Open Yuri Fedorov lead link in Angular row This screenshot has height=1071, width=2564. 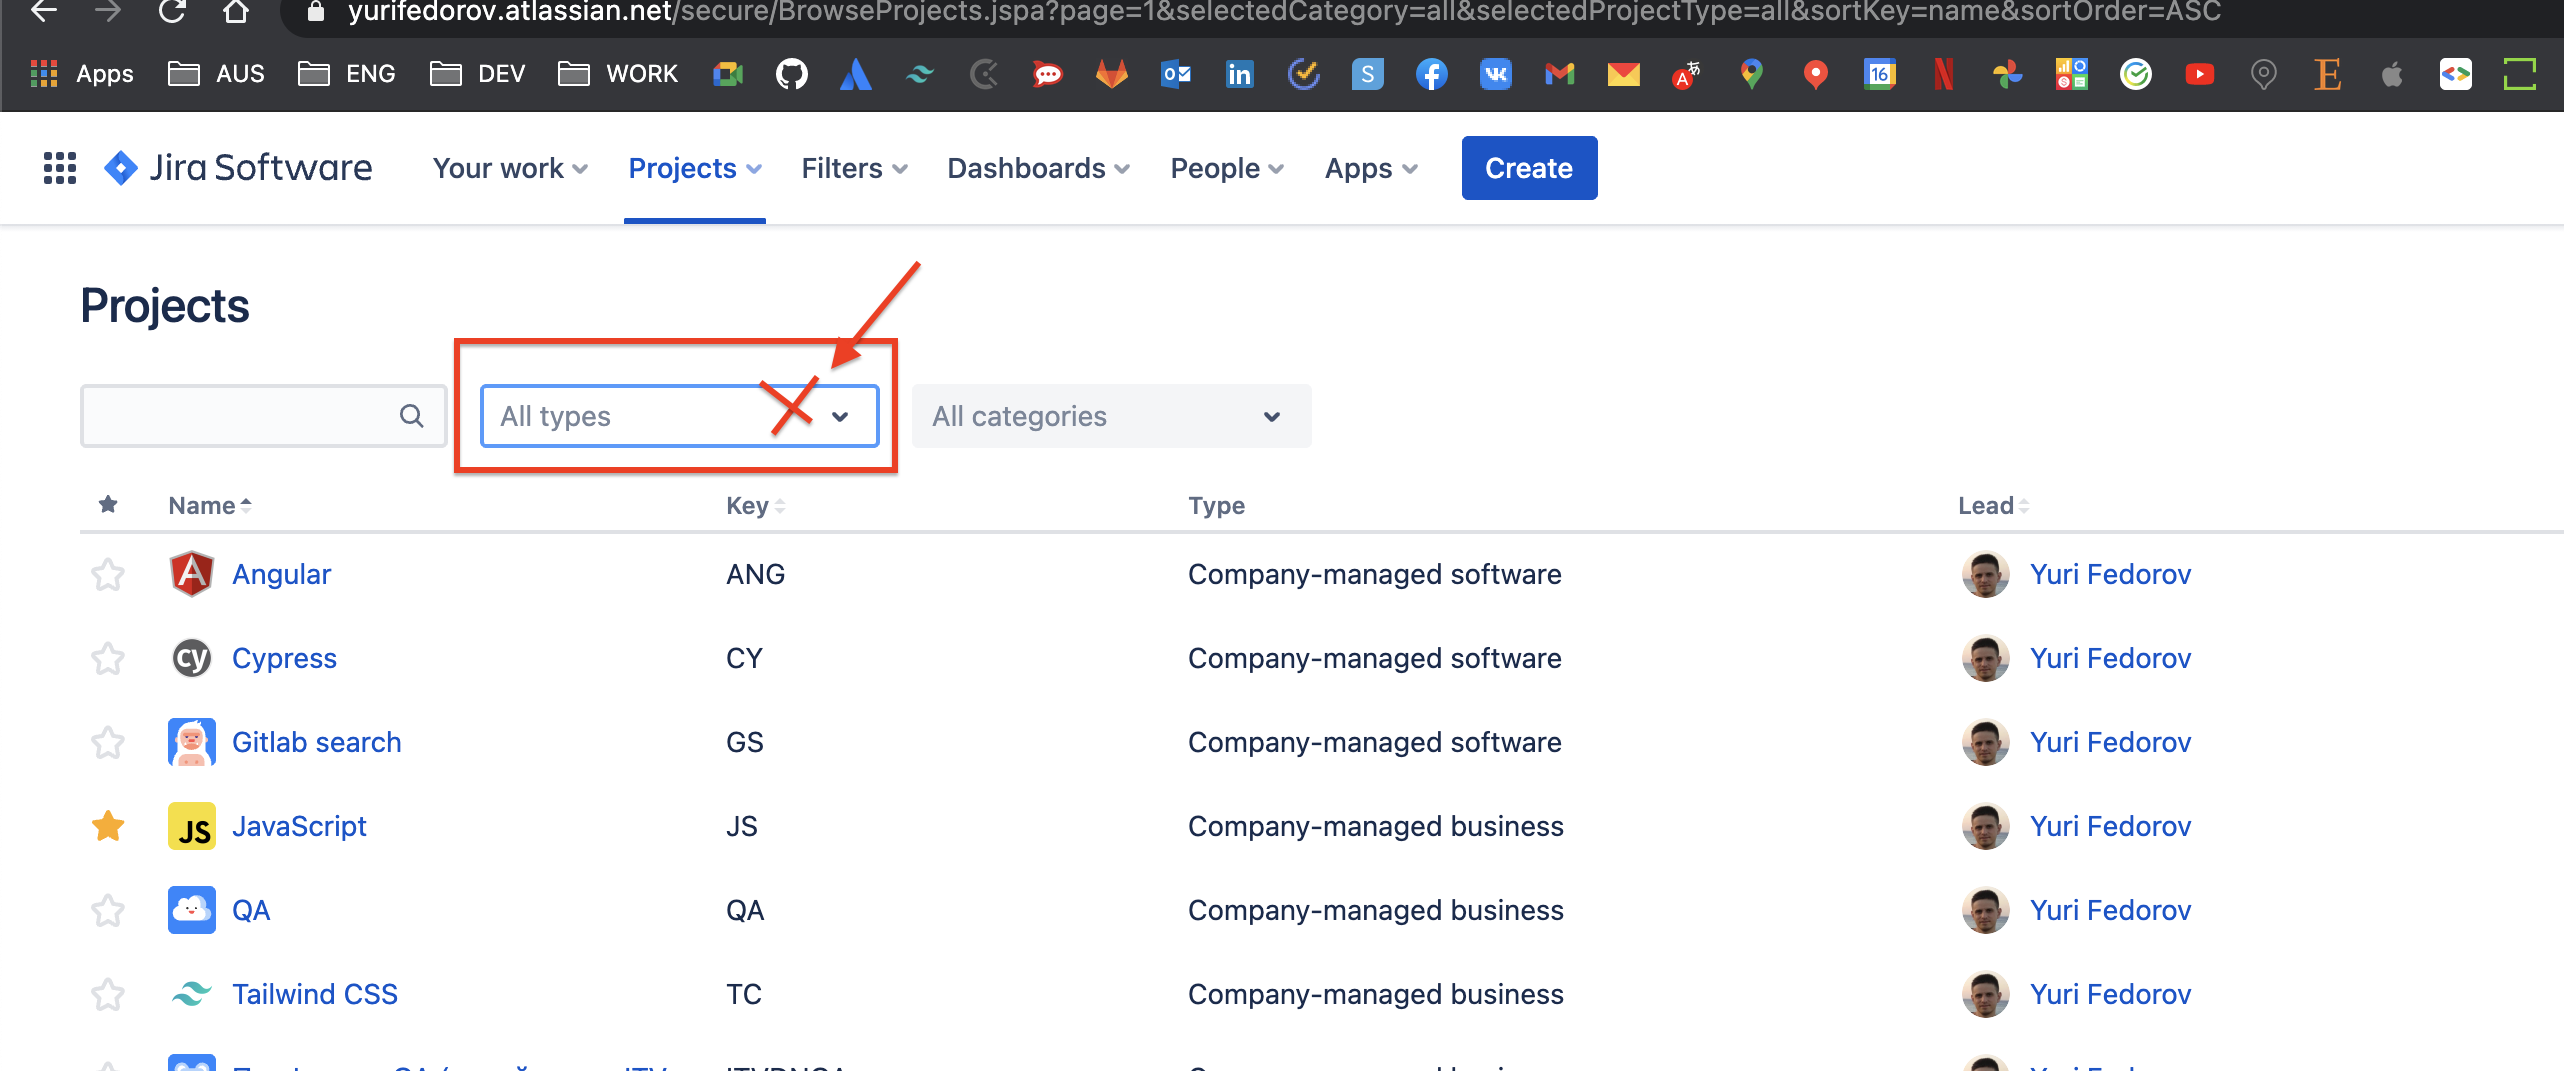click(x=2110, y=574)
